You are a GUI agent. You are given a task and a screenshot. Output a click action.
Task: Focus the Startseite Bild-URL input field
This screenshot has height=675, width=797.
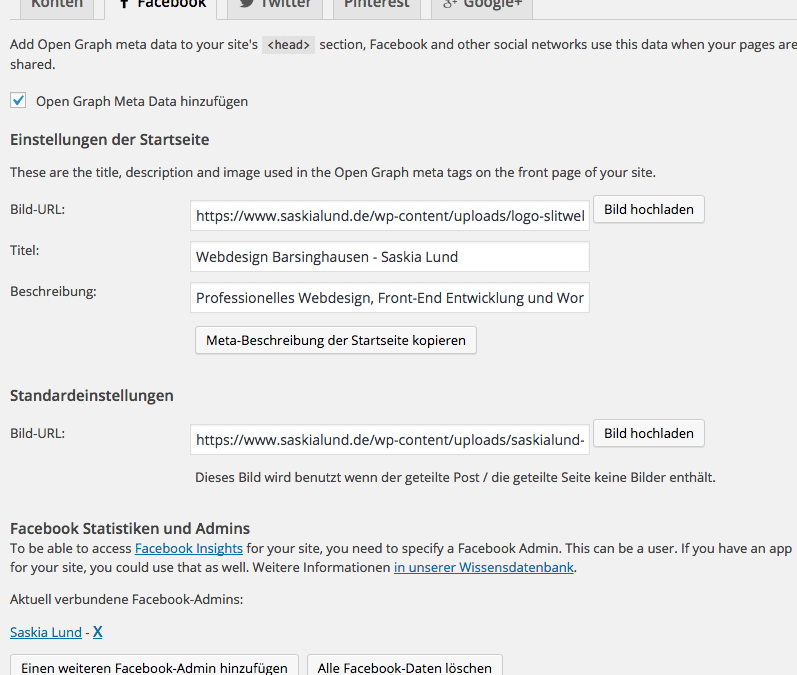tap(389, 215)
